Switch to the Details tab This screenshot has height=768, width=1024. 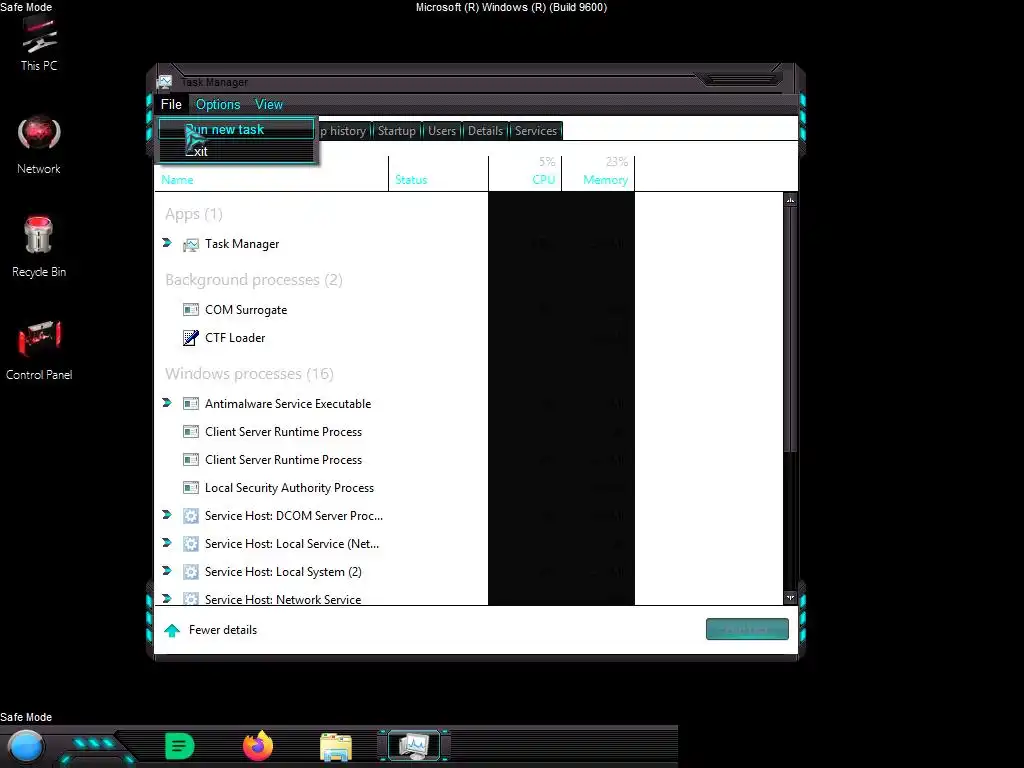(x=485, y=131)
